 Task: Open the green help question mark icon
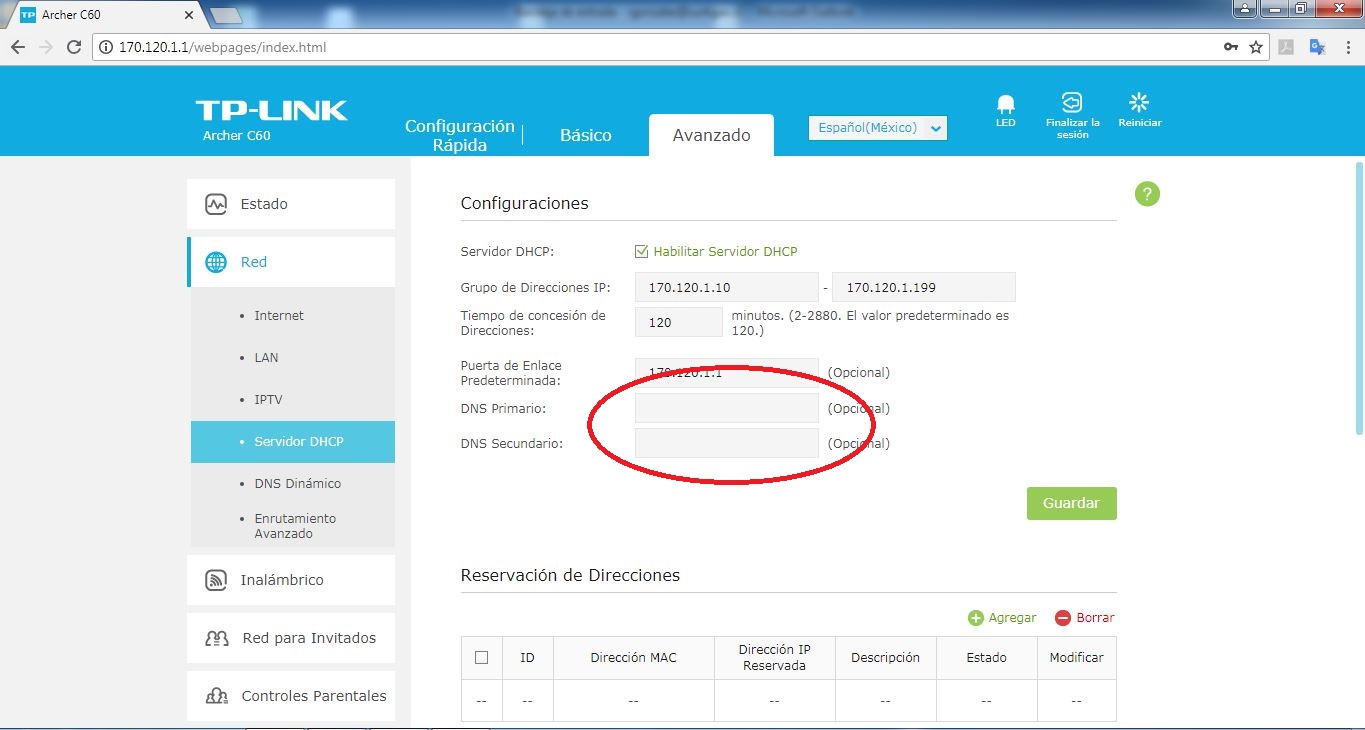coord(1146,194)
